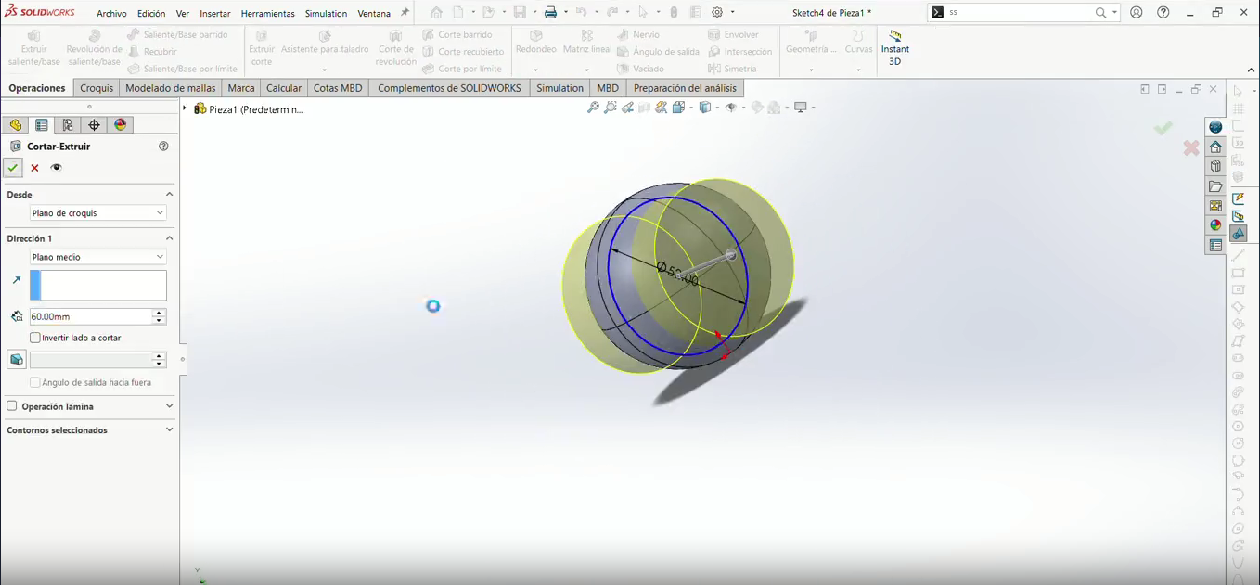Enable the 'Operación lámina' checkbox
The height and width of the screenshot is (585, 1260).
(12, 407)
